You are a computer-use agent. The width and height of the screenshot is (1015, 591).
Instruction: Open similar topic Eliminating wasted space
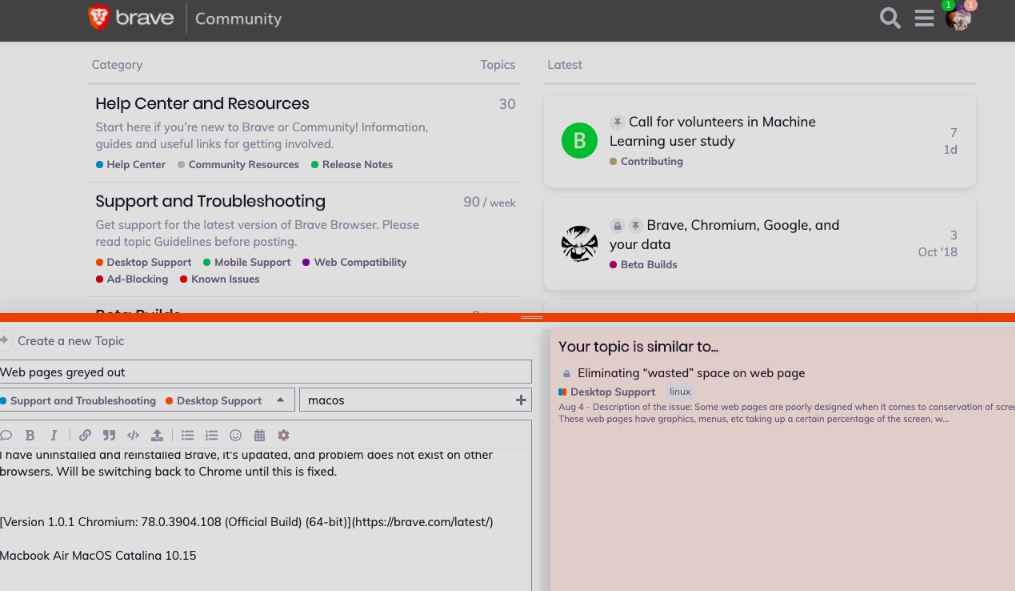691,373
